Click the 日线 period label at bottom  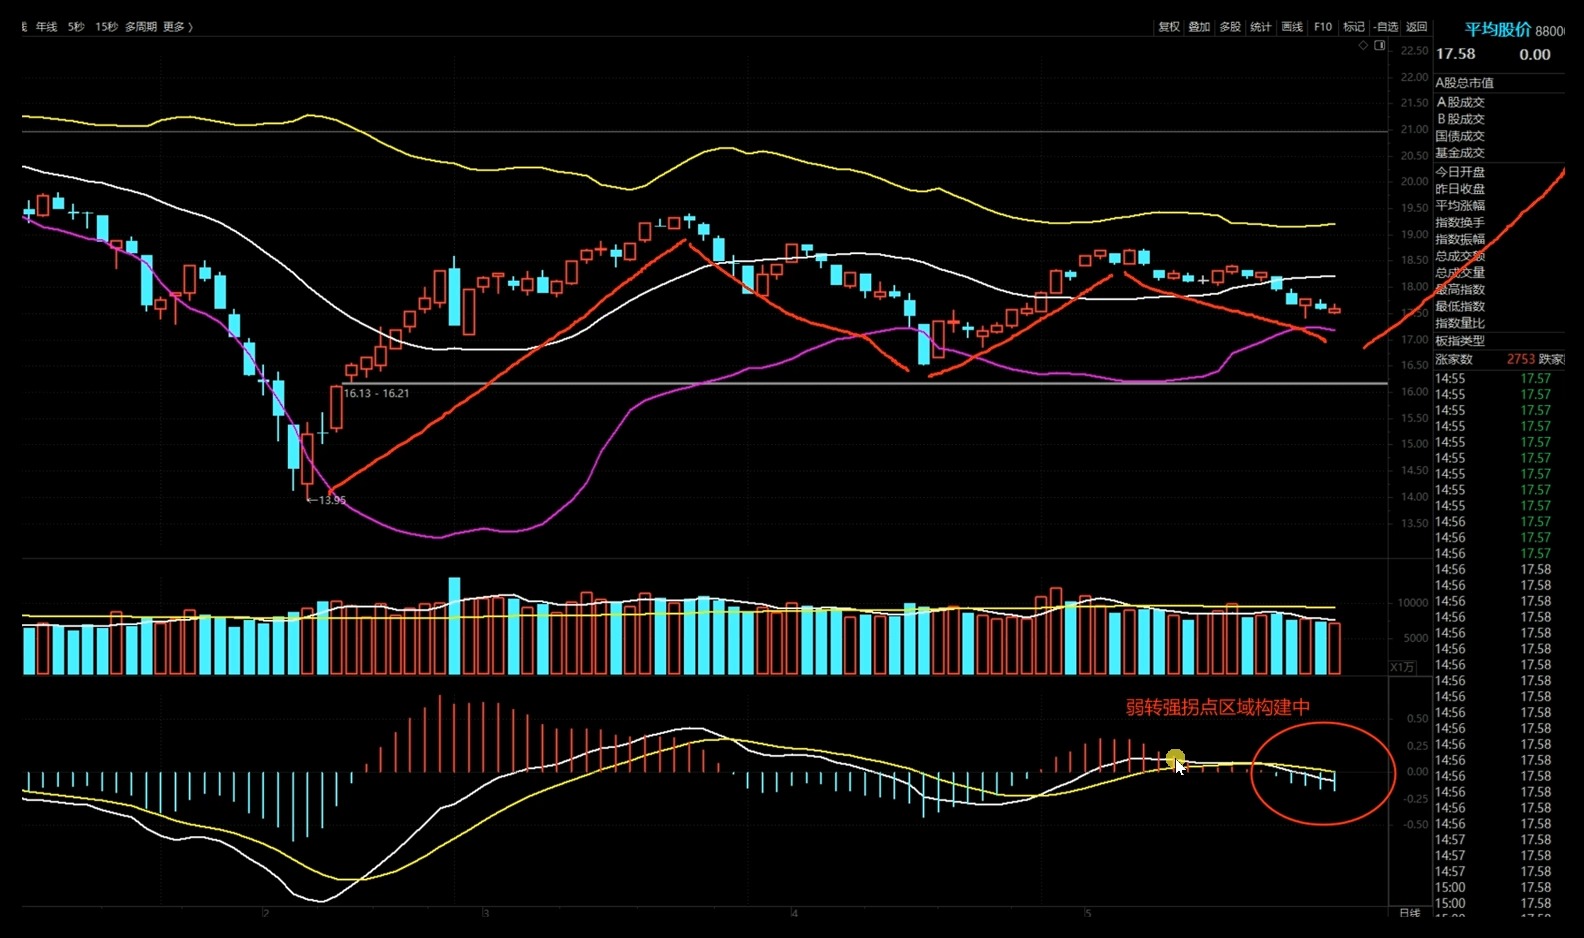(x=1409, y=913)
